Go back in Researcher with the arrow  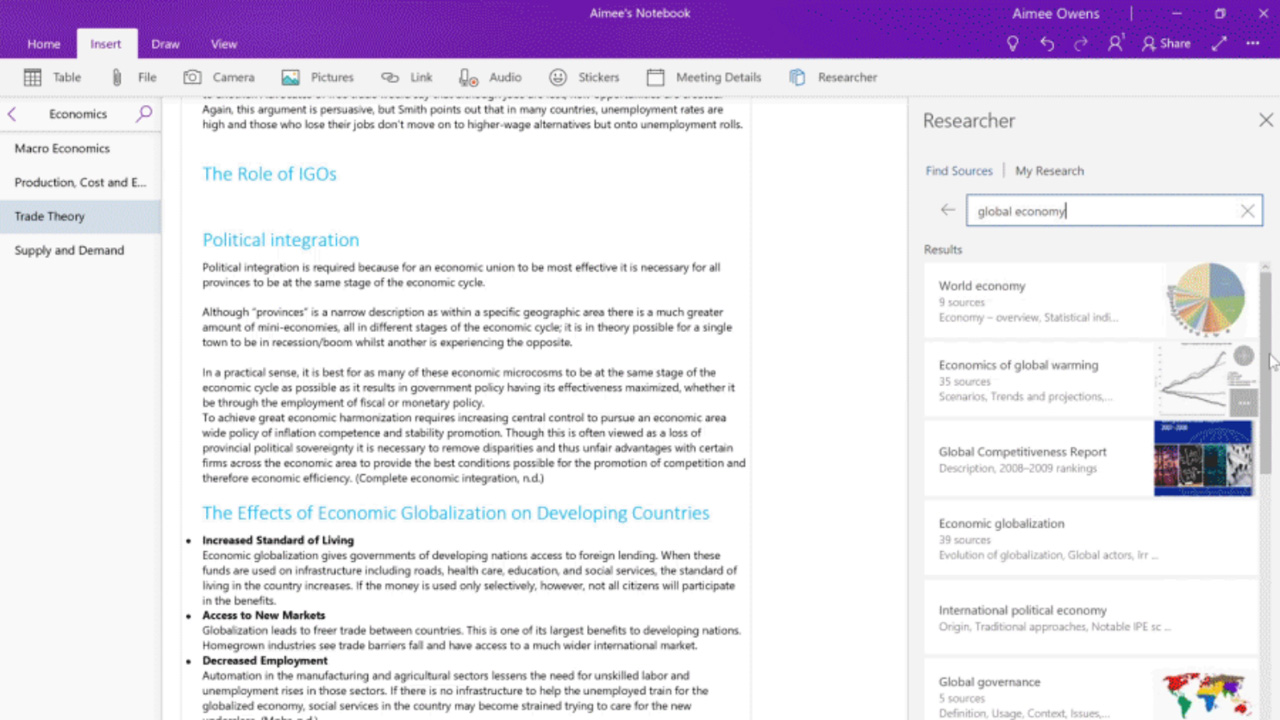(947, 210)
